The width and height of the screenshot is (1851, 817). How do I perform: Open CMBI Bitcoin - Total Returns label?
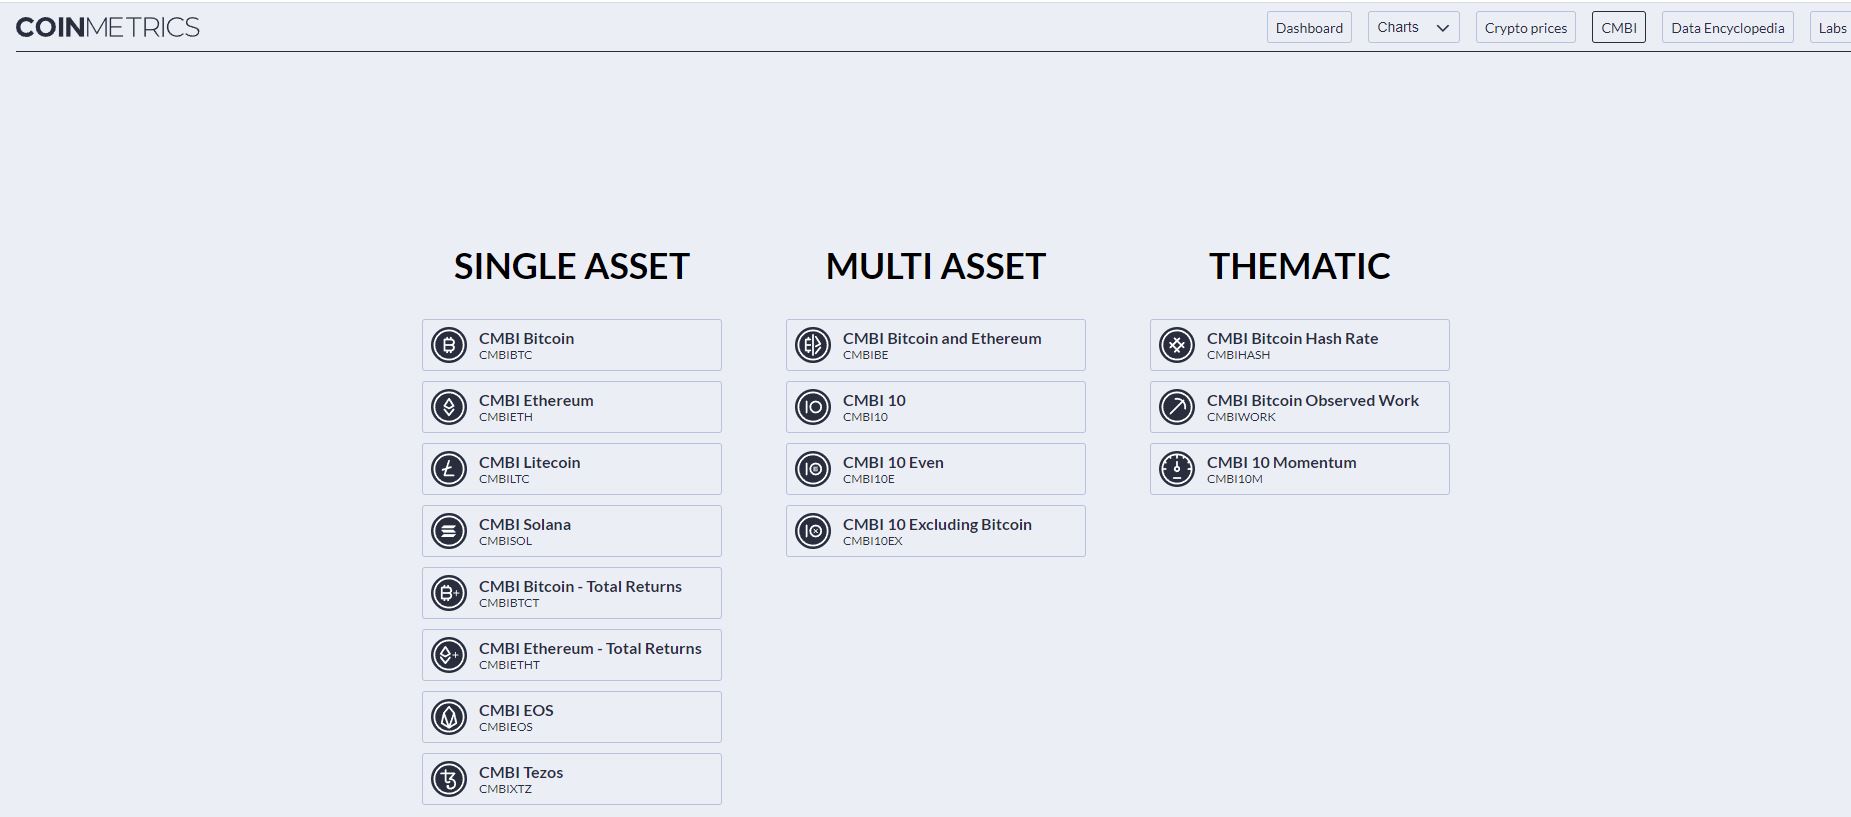[x=580, y=586]
